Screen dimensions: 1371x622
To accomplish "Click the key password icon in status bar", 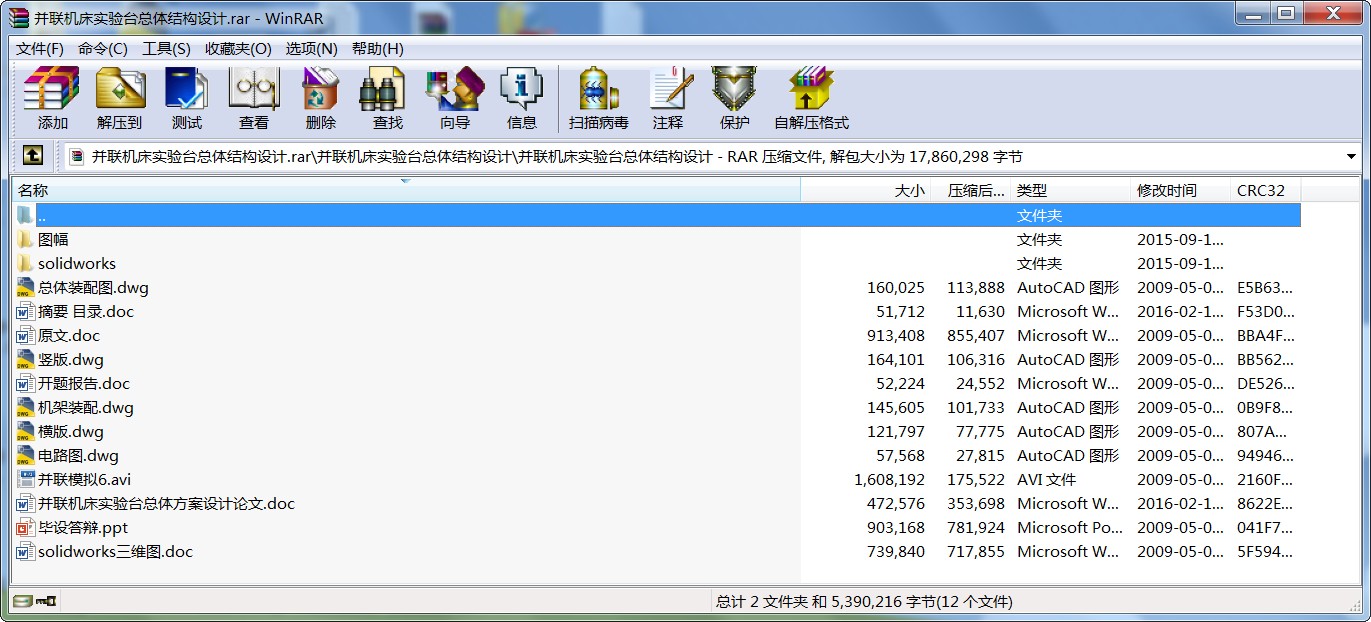I will [x=46, y=601].
